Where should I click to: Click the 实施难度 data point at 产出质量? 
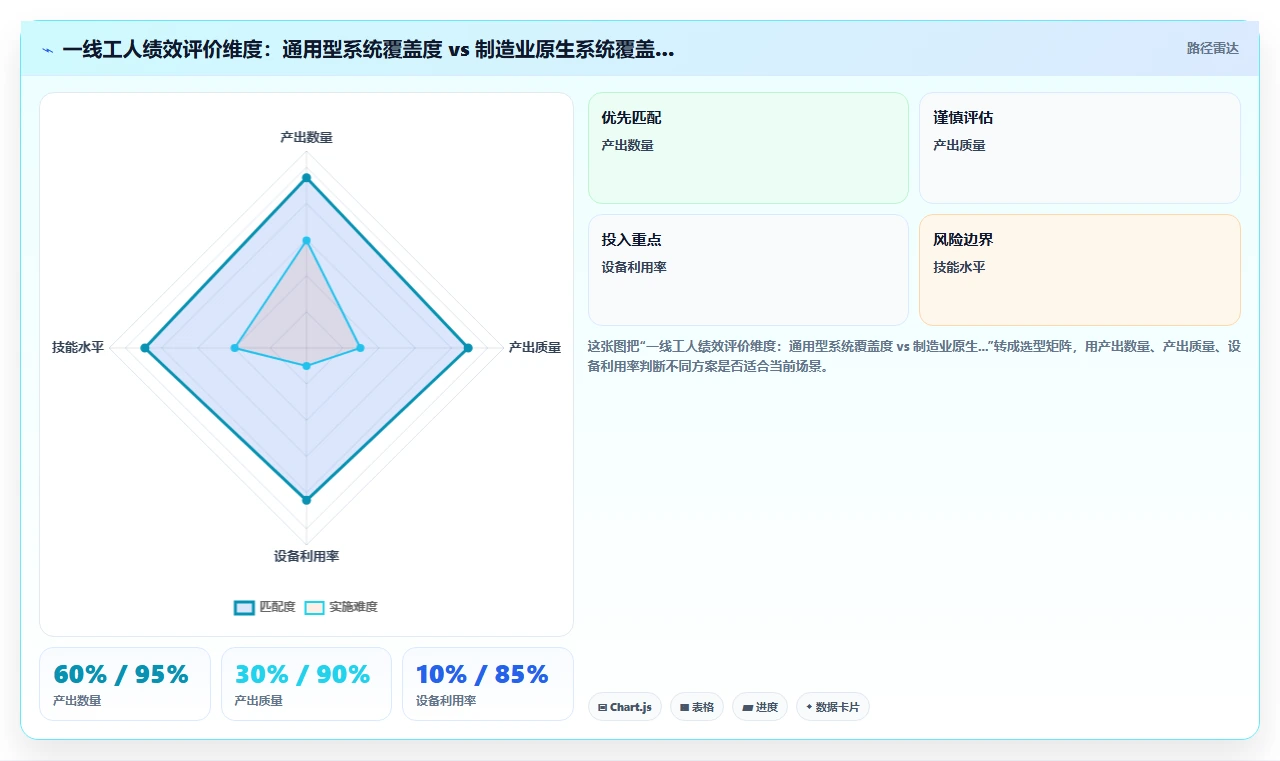point(360,348)
